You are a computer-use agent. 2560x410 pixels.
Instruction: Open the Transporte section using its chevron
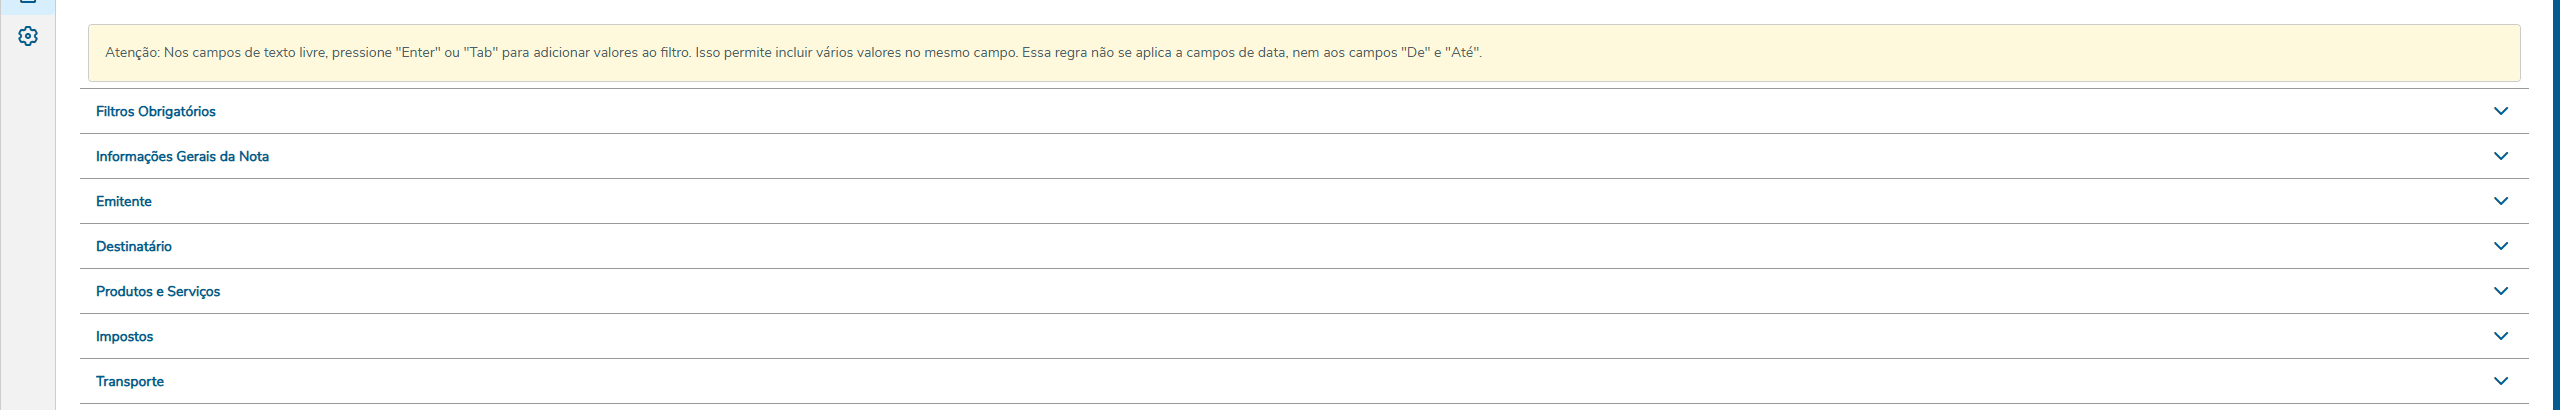[2500, 381]
